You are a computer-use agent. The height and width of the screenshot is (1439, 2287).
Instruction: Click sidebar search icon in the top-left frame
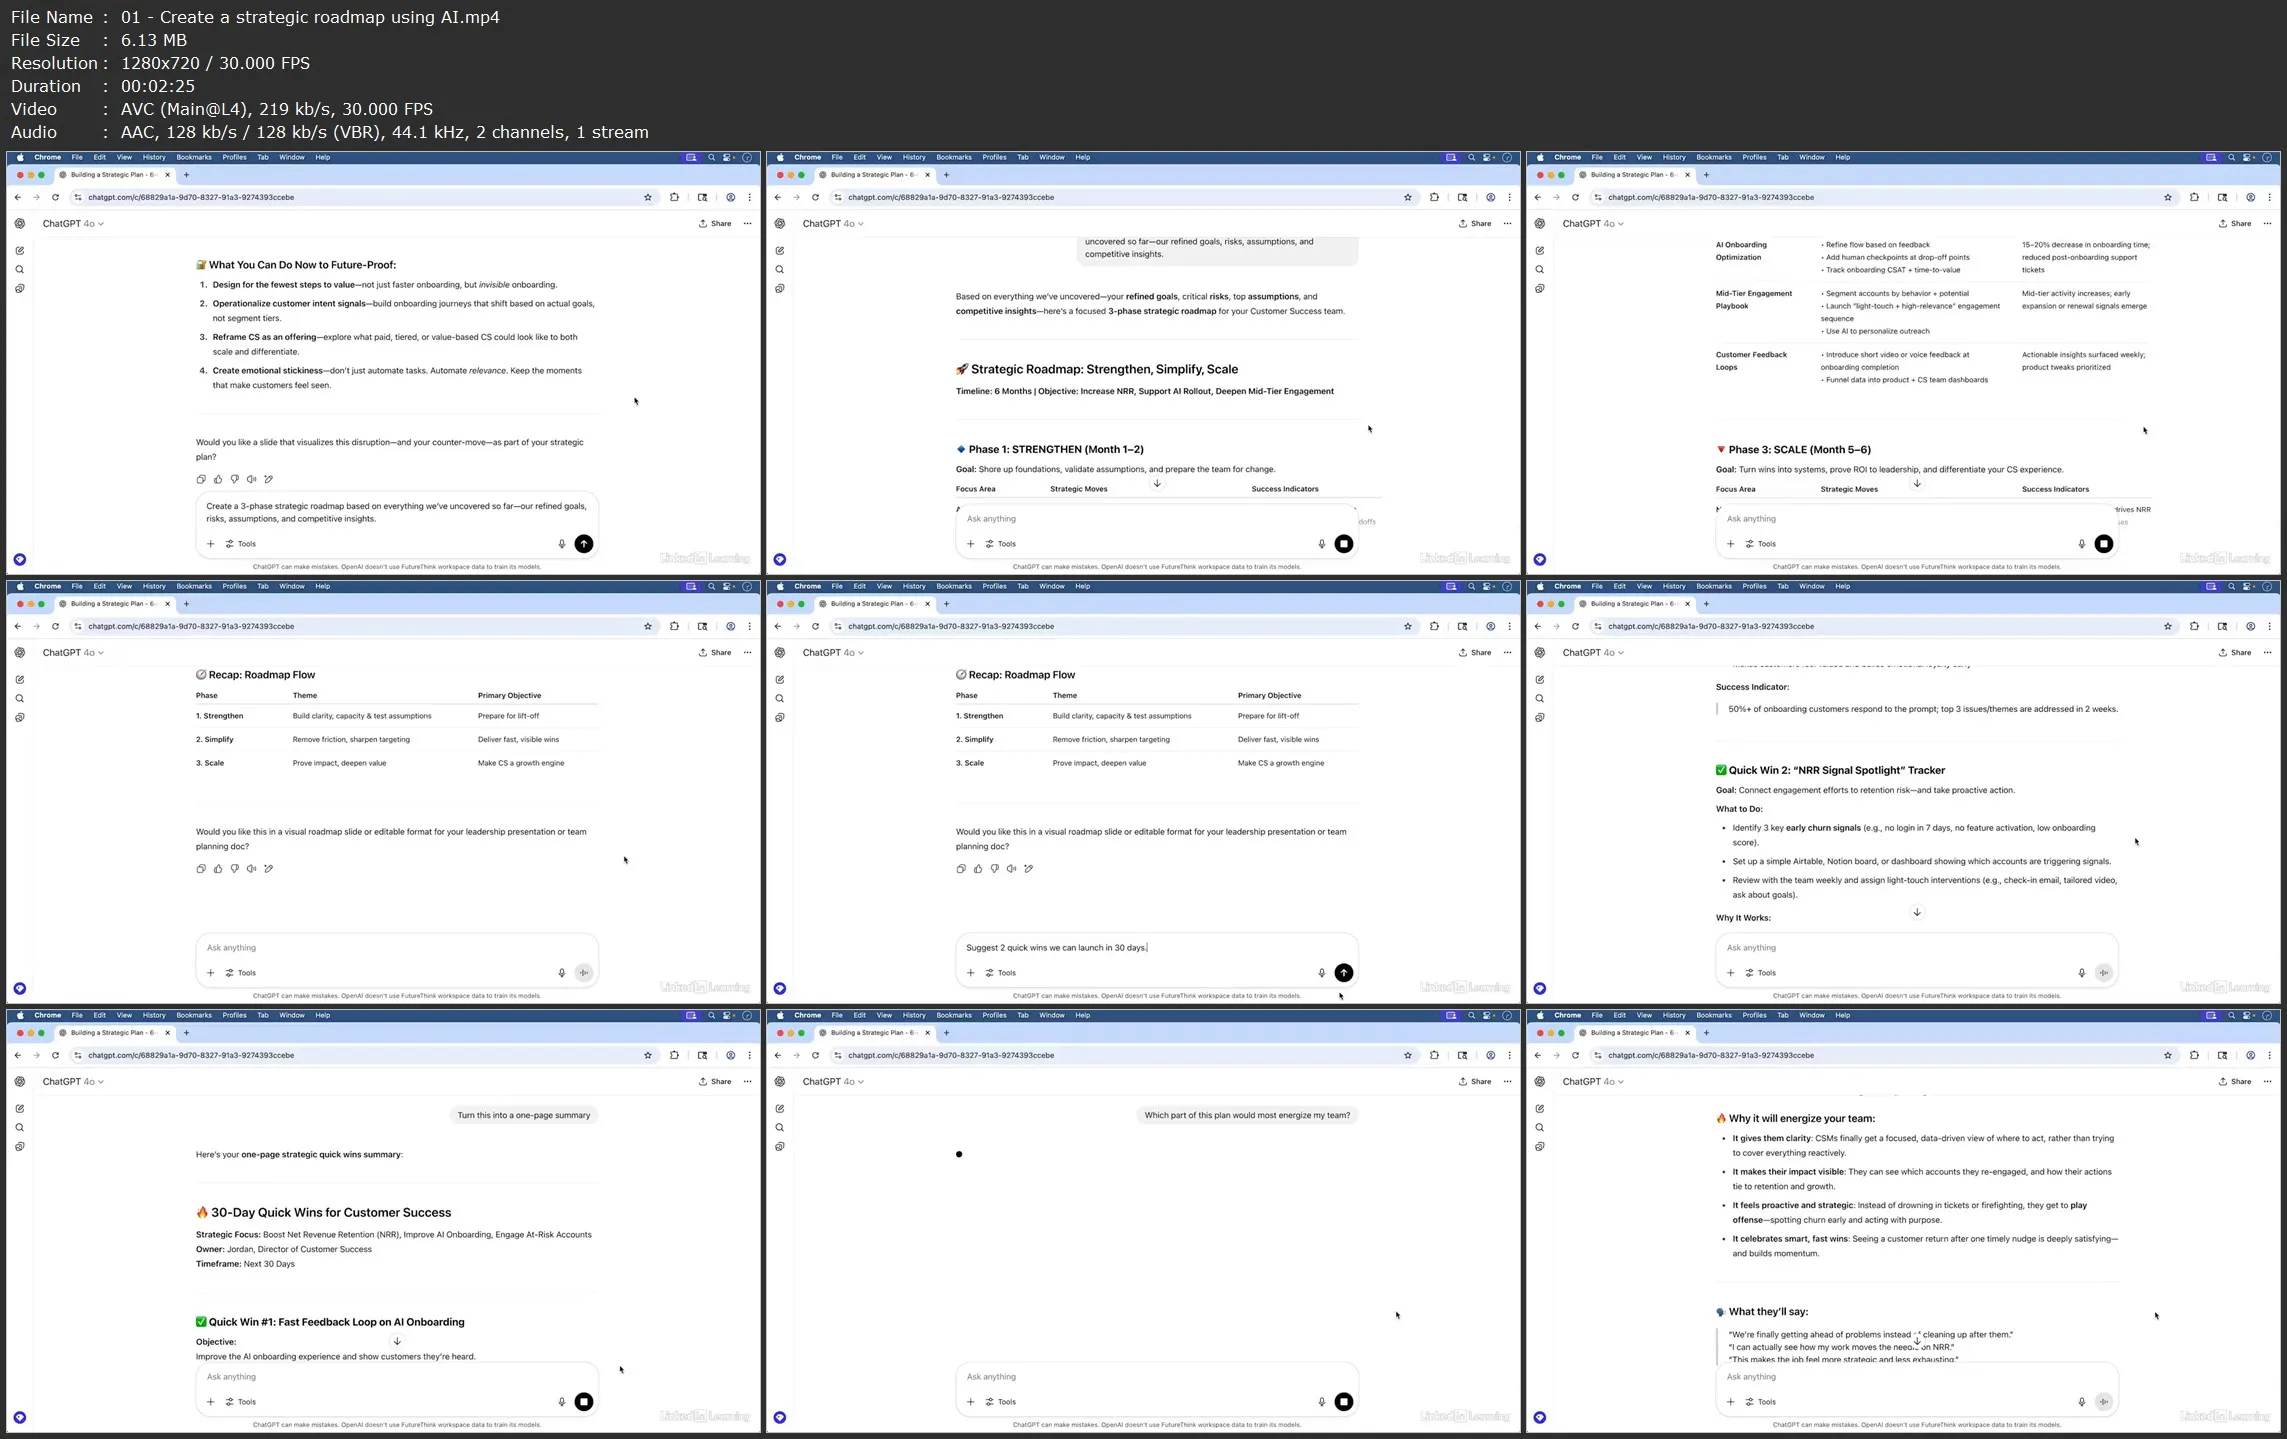click(x=20, y=270)
